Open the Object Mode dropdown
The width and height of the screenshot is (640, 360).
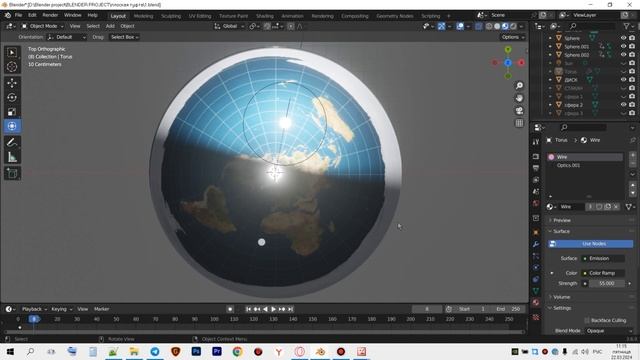42,26
